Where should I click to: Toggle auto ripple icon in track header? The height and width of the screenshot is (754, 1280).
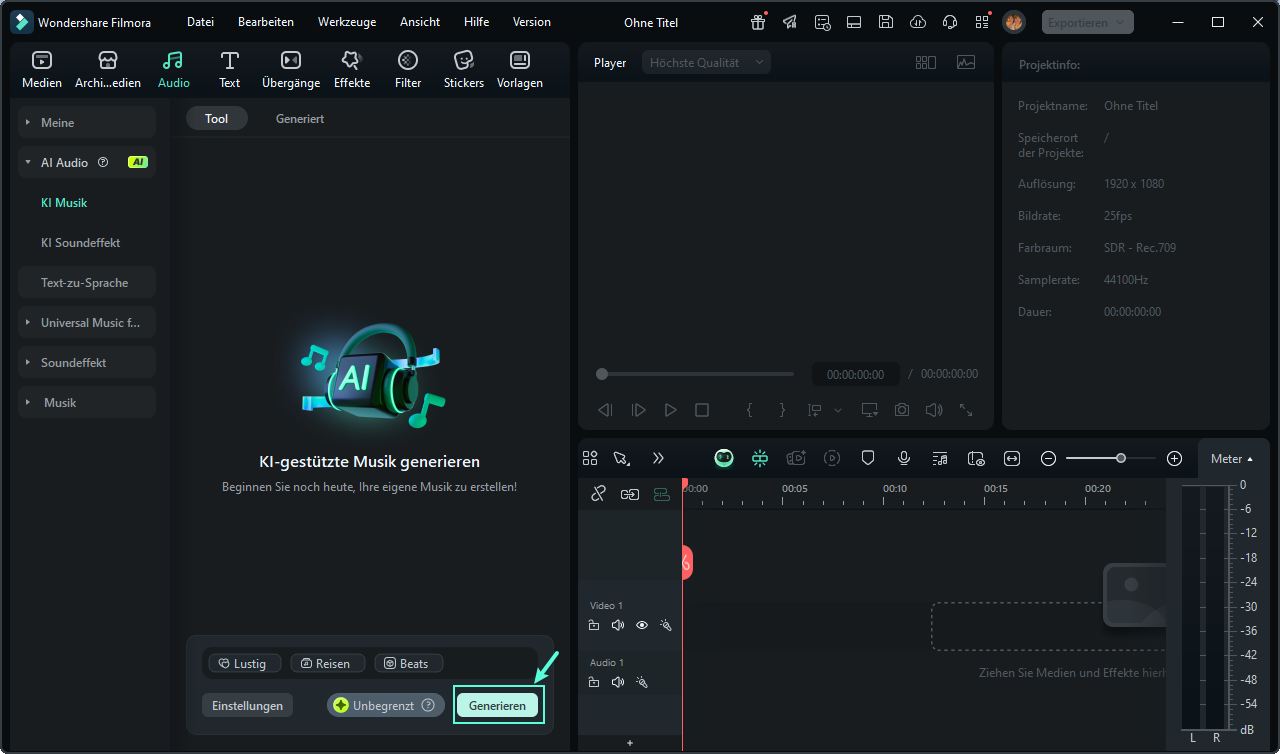click(x=661, y=493)
